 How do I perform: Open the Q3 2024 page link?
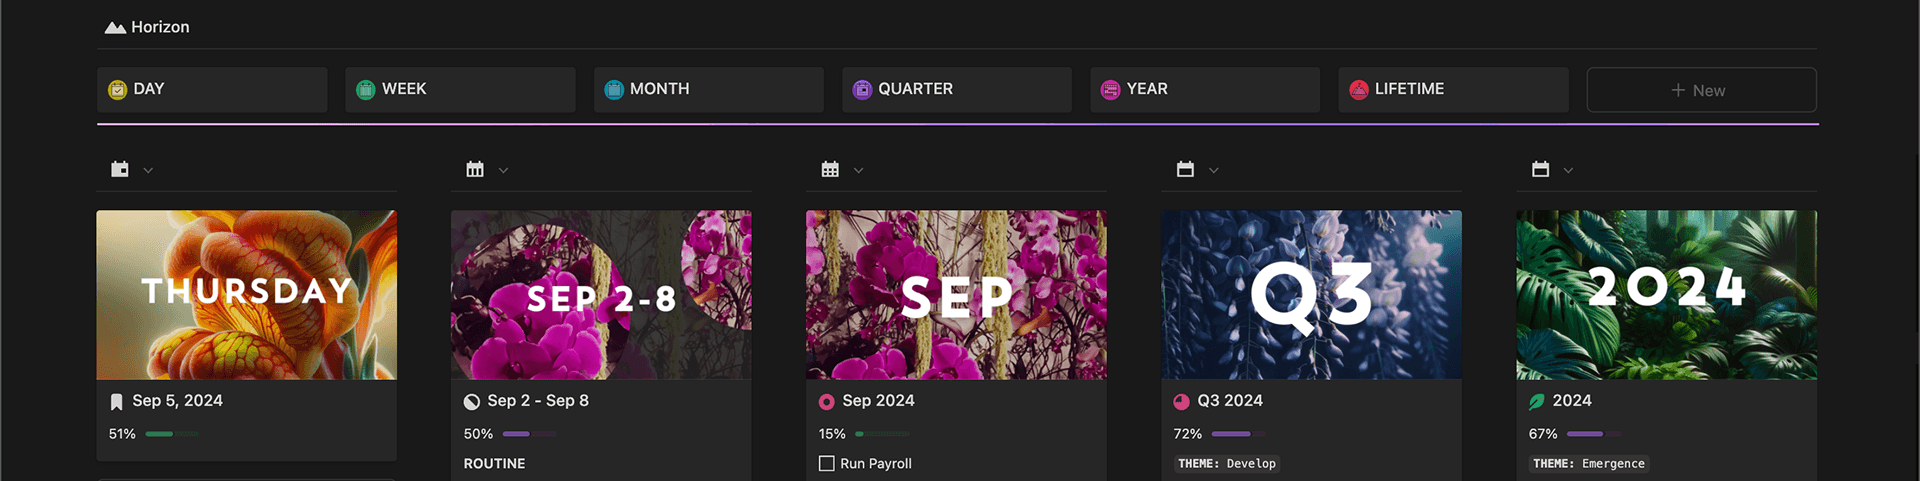tap(1230, 401)
